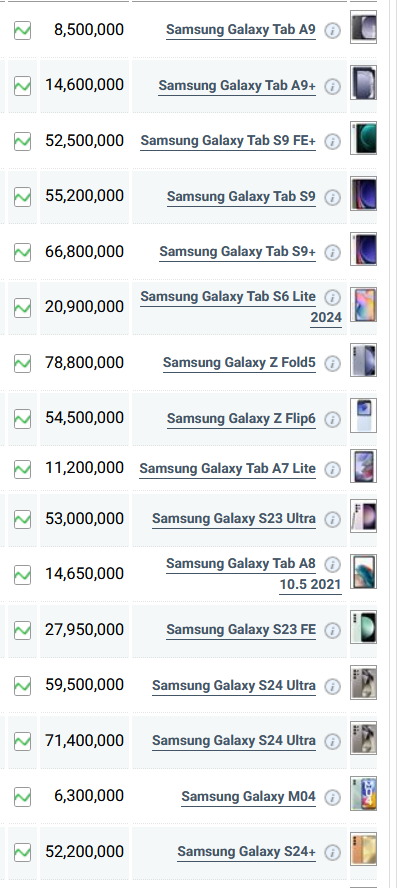Click info icon next to Galaxy S23 FE

332,630
